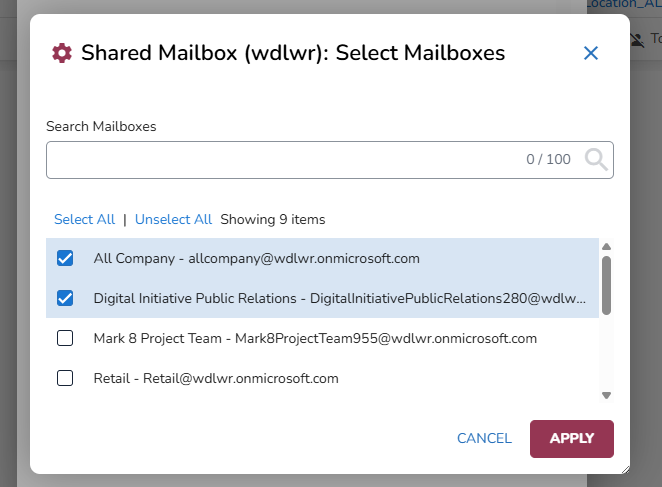The image size is (662, 487).
Task: Click the Retail@wdlwr.onmicrosoft.com row label
Action: [x=216, y=378]
